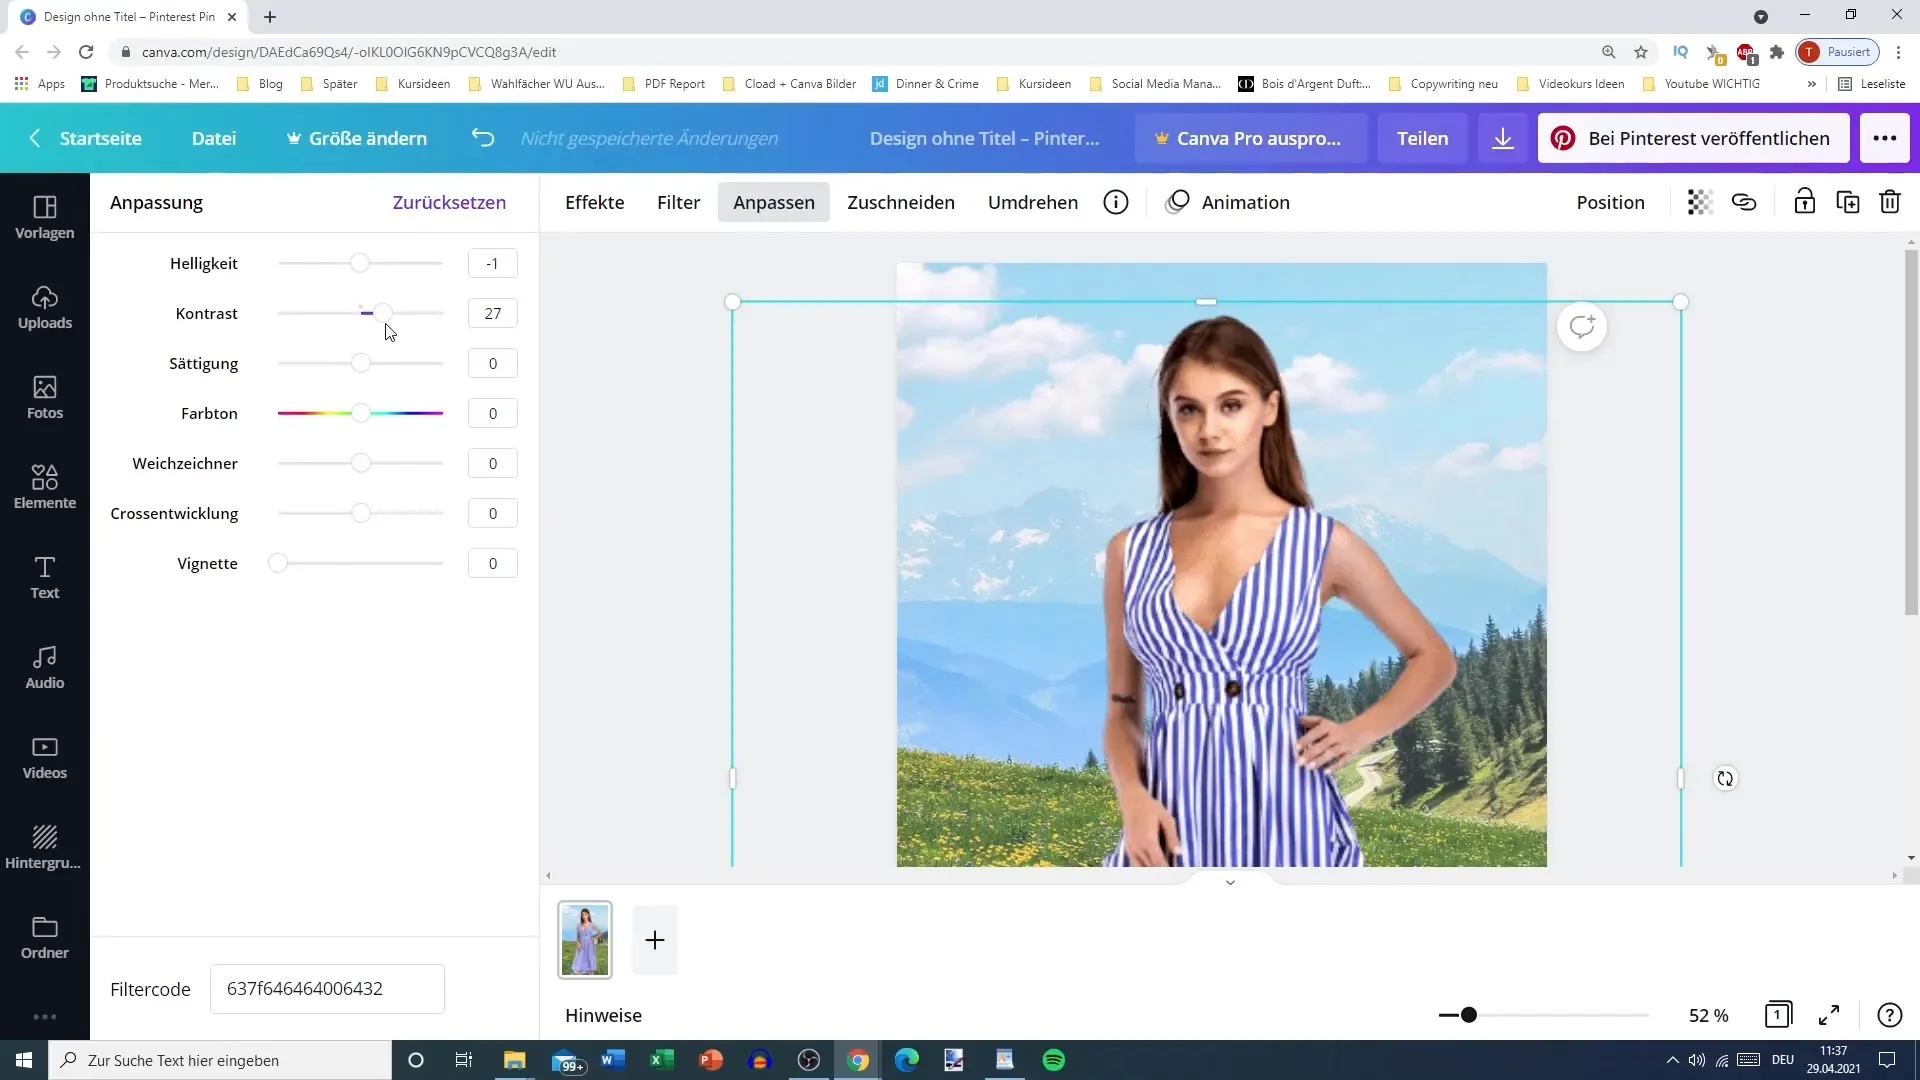Click the Kontrast value field

pyautogui.click(x=493, y=313)
